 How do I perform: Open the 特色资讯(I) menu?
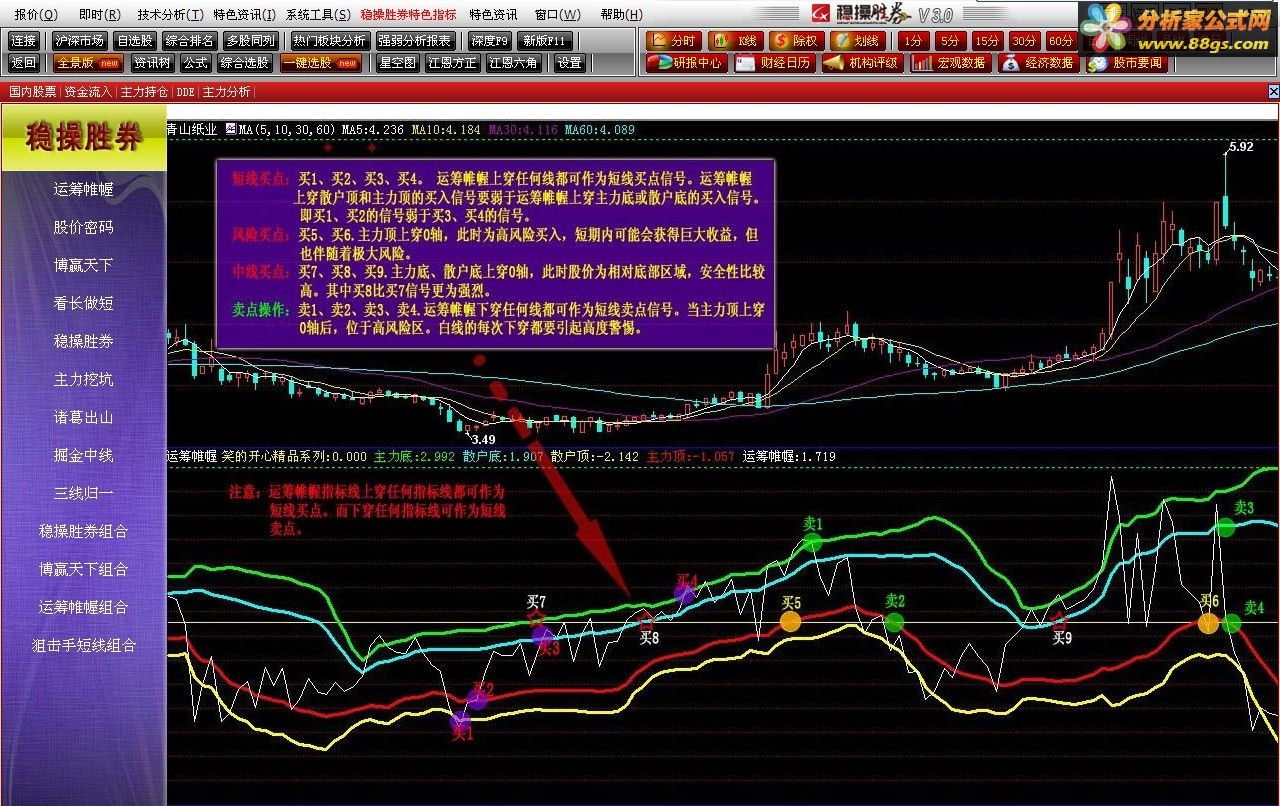point(245,14)
